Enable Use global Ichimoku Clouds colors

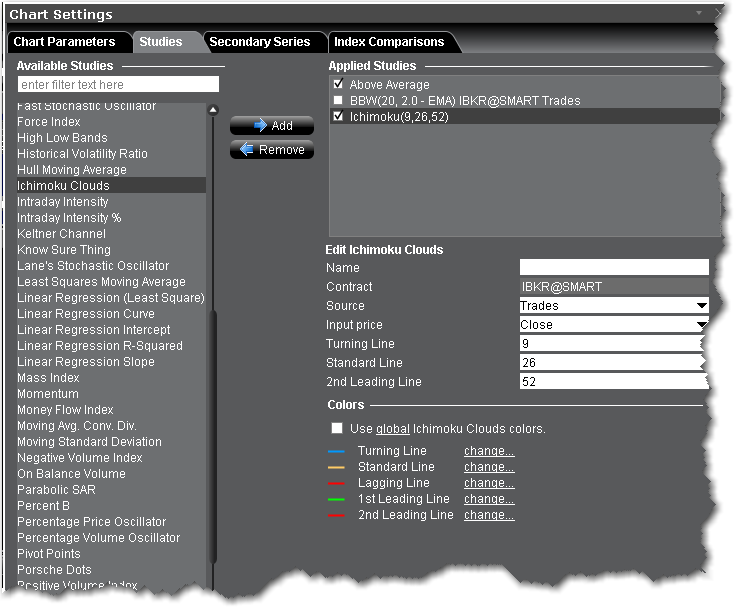pyautogui.click(x=337, y=429)
